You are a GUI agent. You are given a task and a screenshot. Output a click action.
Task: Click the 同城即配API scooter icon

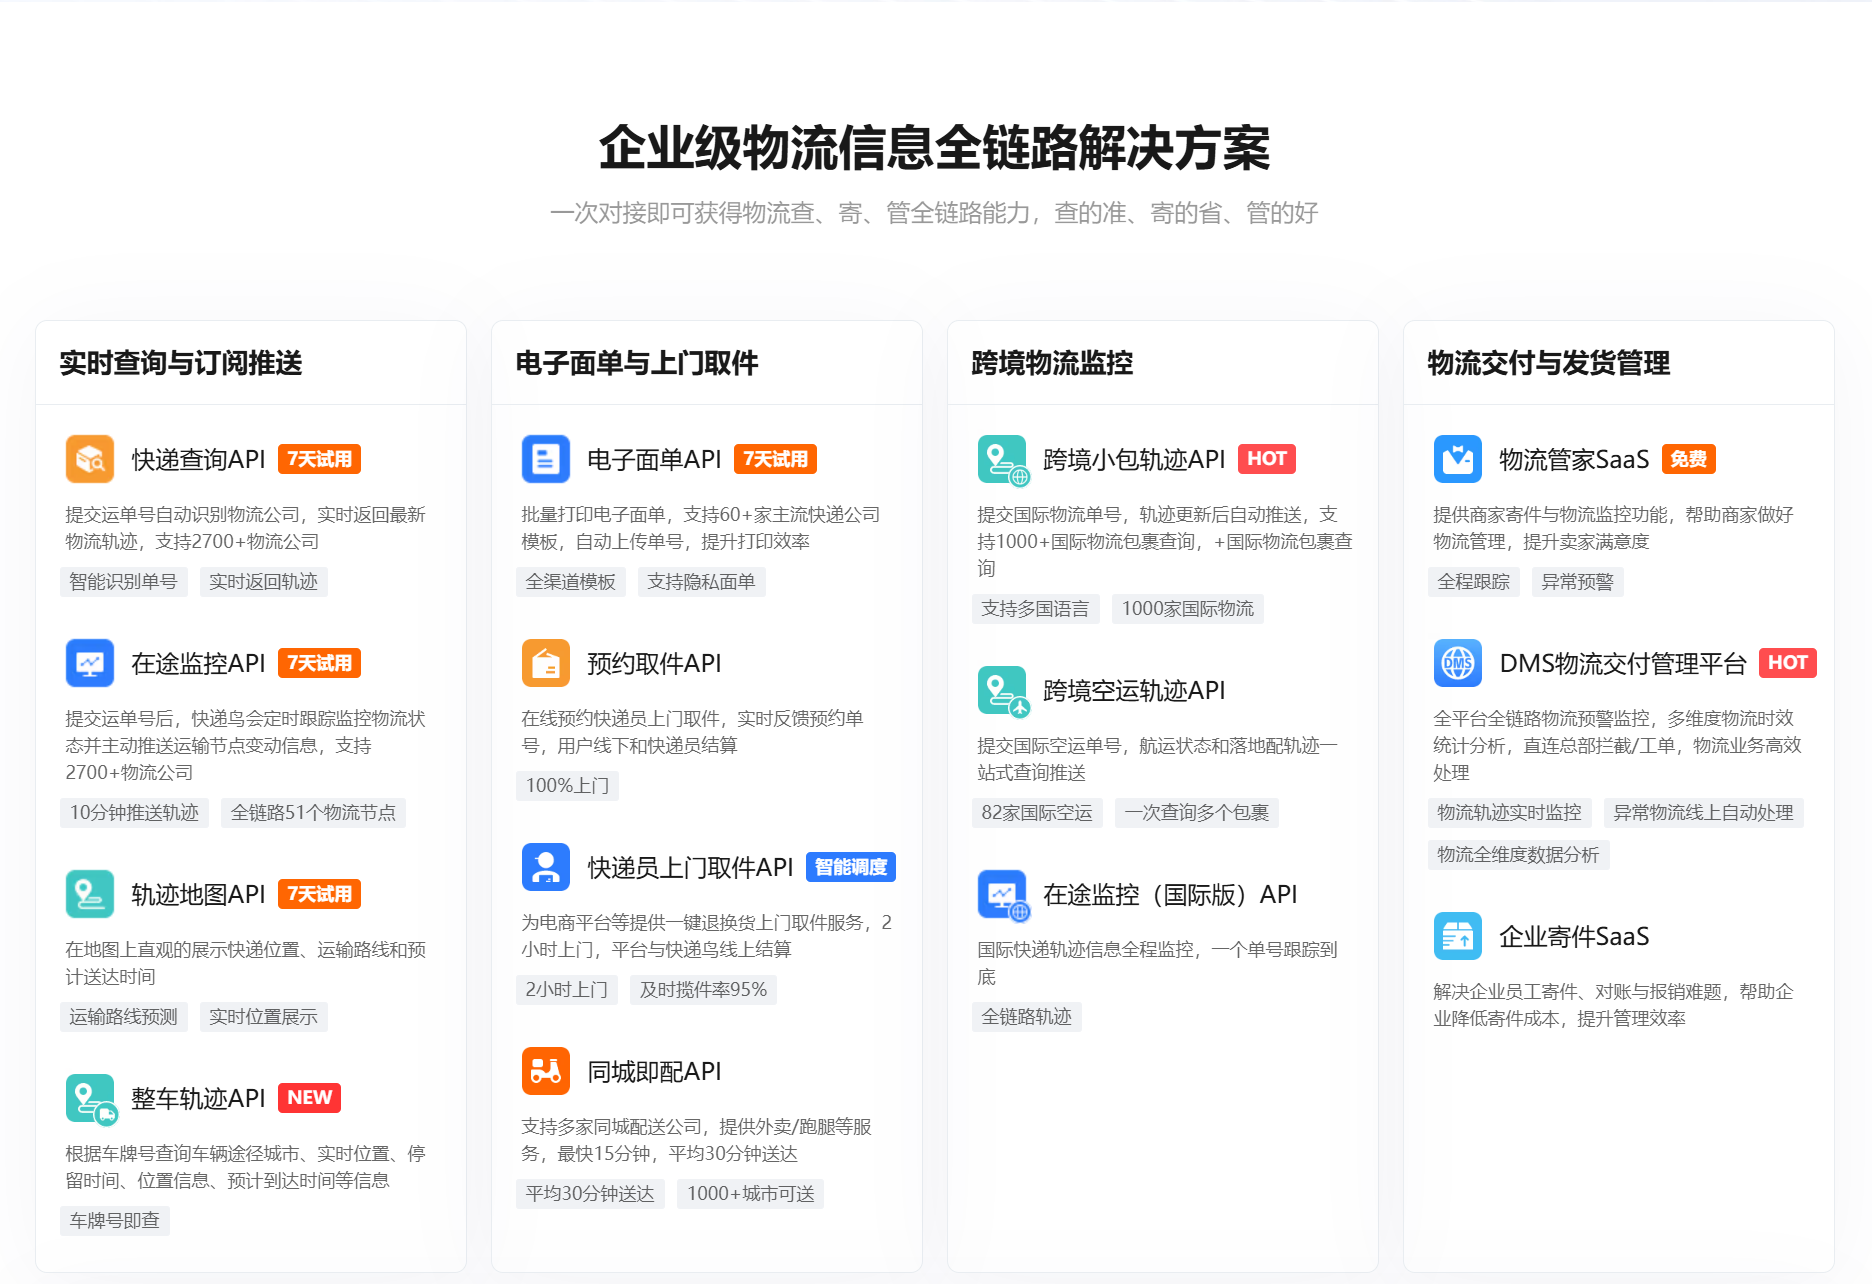click(546, 1071)
